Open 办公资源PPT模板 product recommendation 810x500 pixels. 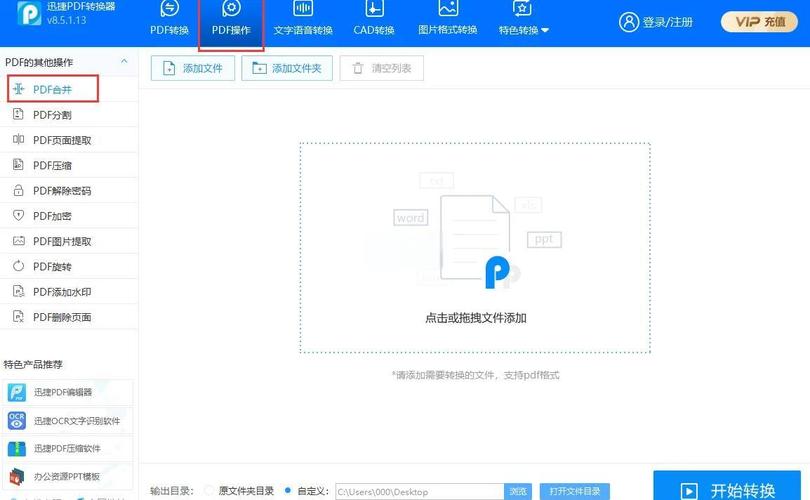[x=67, y=476]
